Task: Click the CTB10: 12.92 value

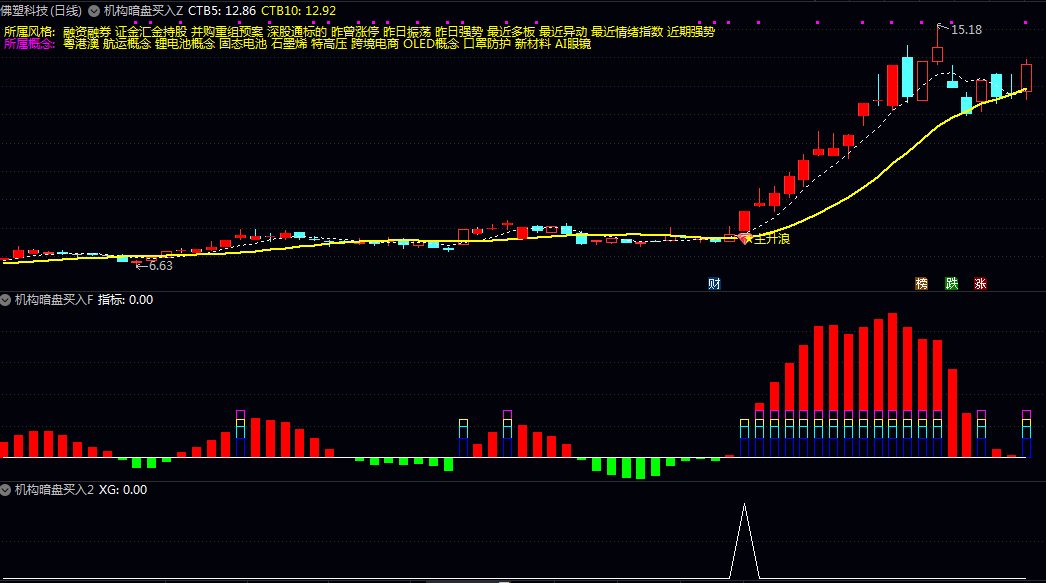Action: pos(298,11)
